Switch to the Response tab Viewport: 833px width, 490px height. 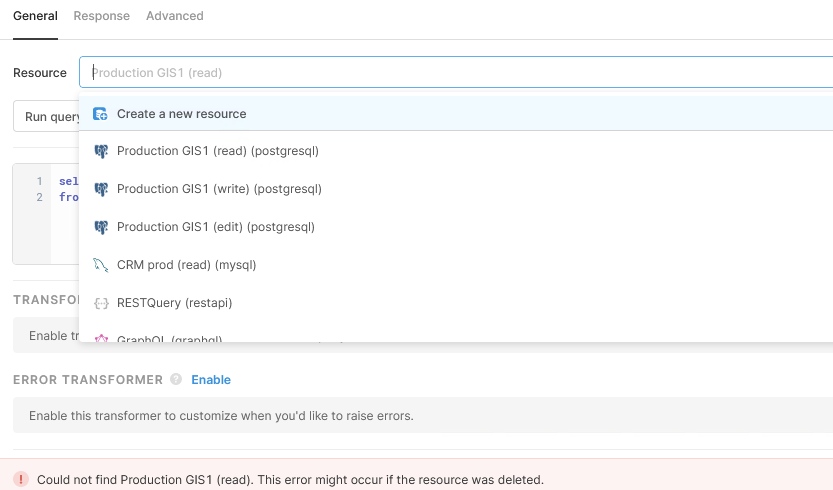pyautogui.click(x=101, y=16)
